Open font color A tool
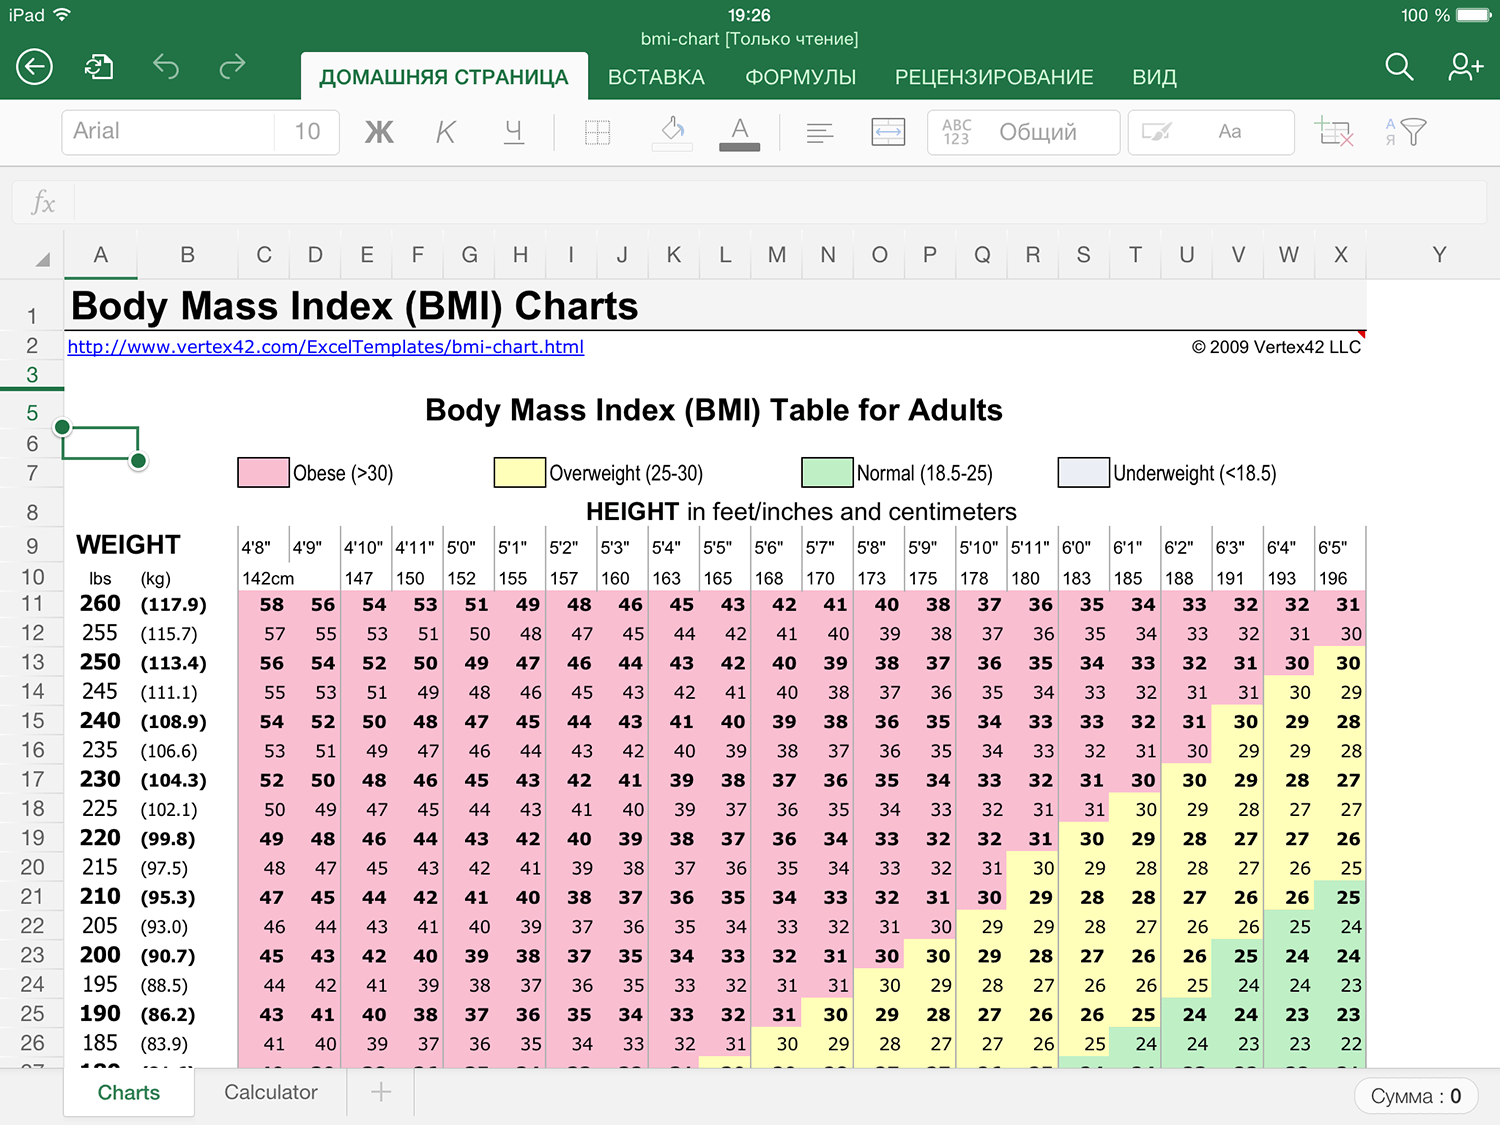This screenshot has height=1125, width=1500. pos(739,132)
